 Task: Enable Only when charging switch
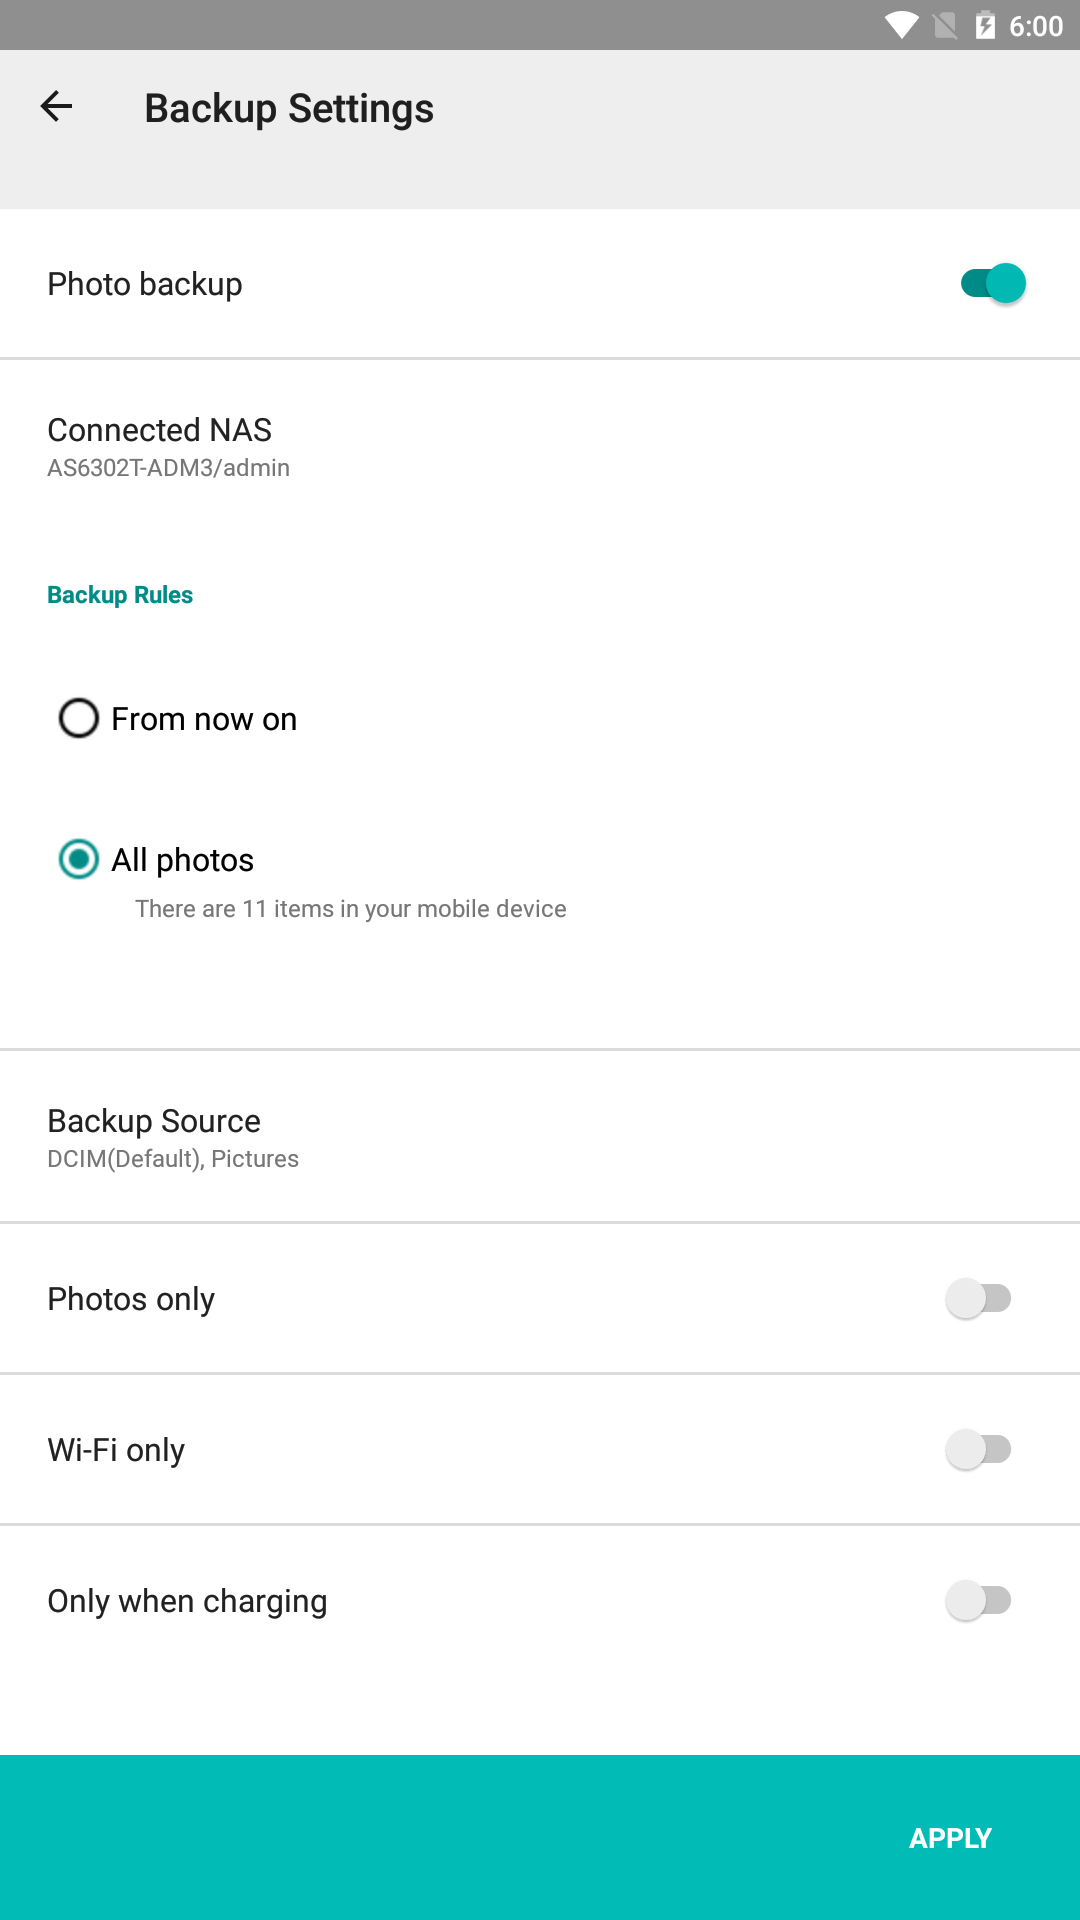(979, 1600)
